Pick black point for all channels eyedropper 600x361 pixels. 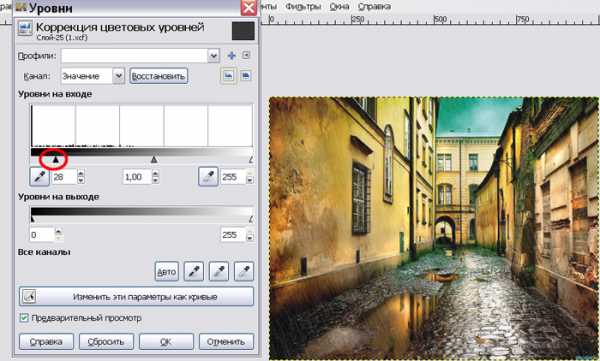pos(194,271)
